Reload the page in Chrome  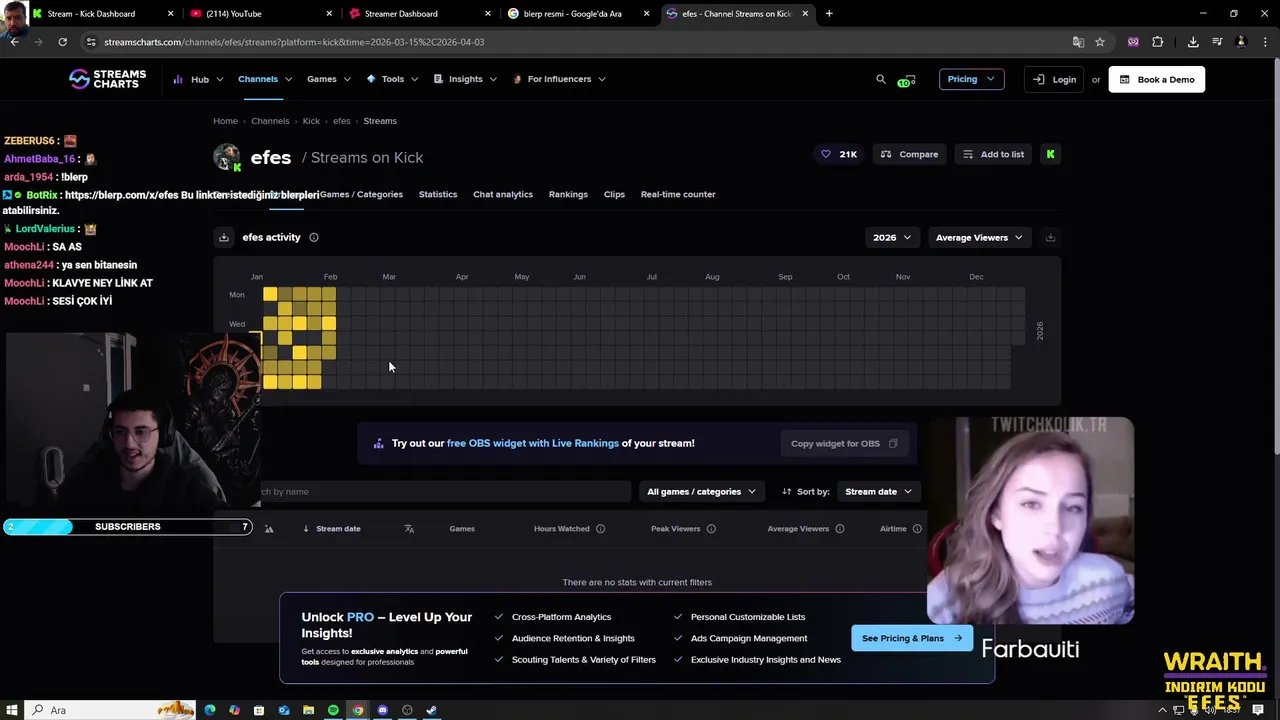[62, 42]
